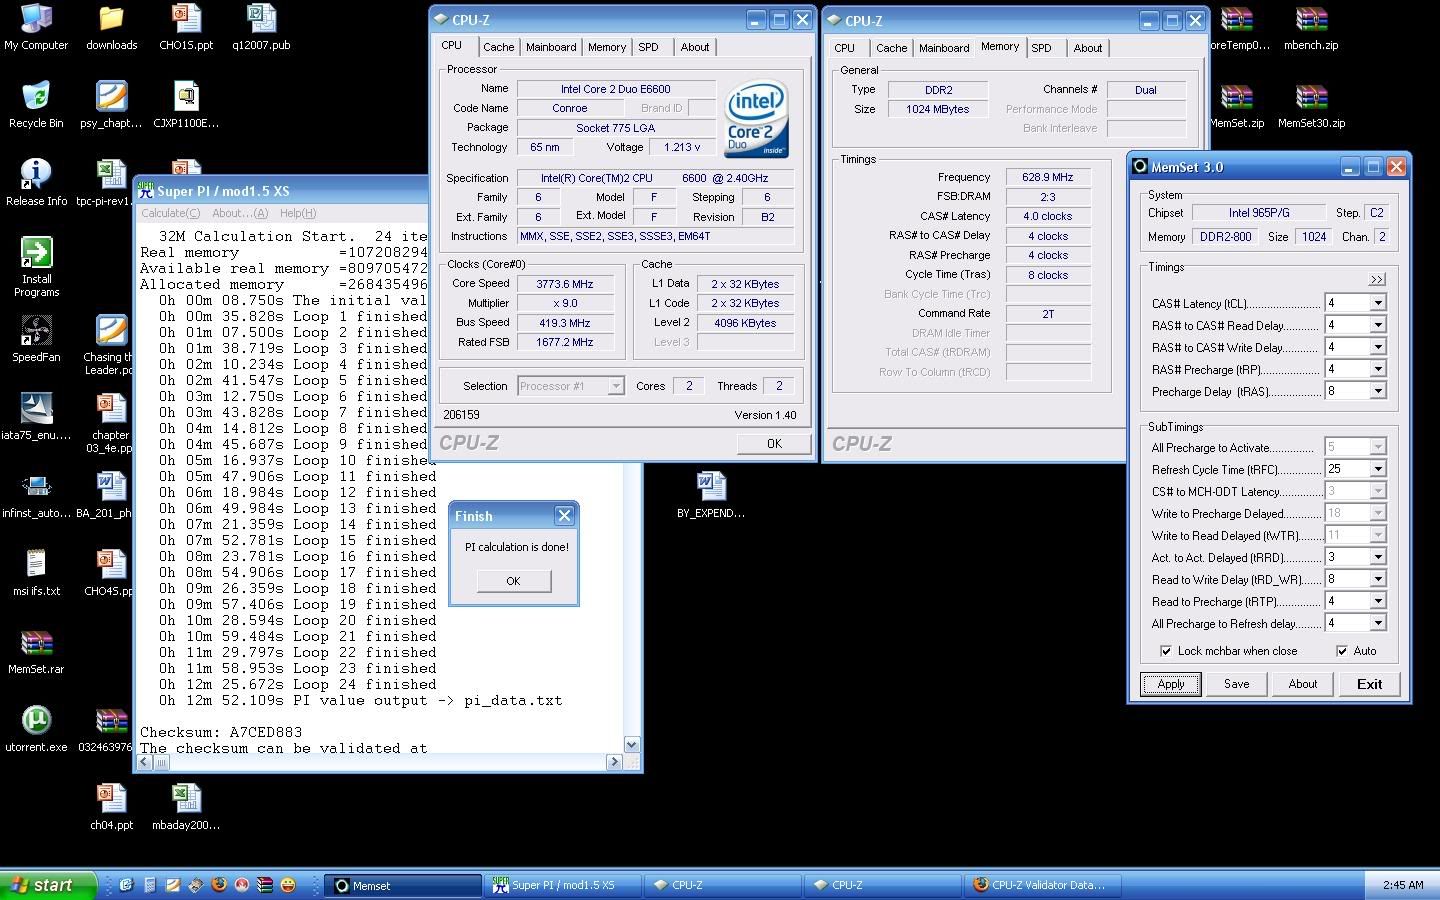Click Exit button in MemSet
The width and height of the screenshot is (1440, 900).
tap(1369, 684)
